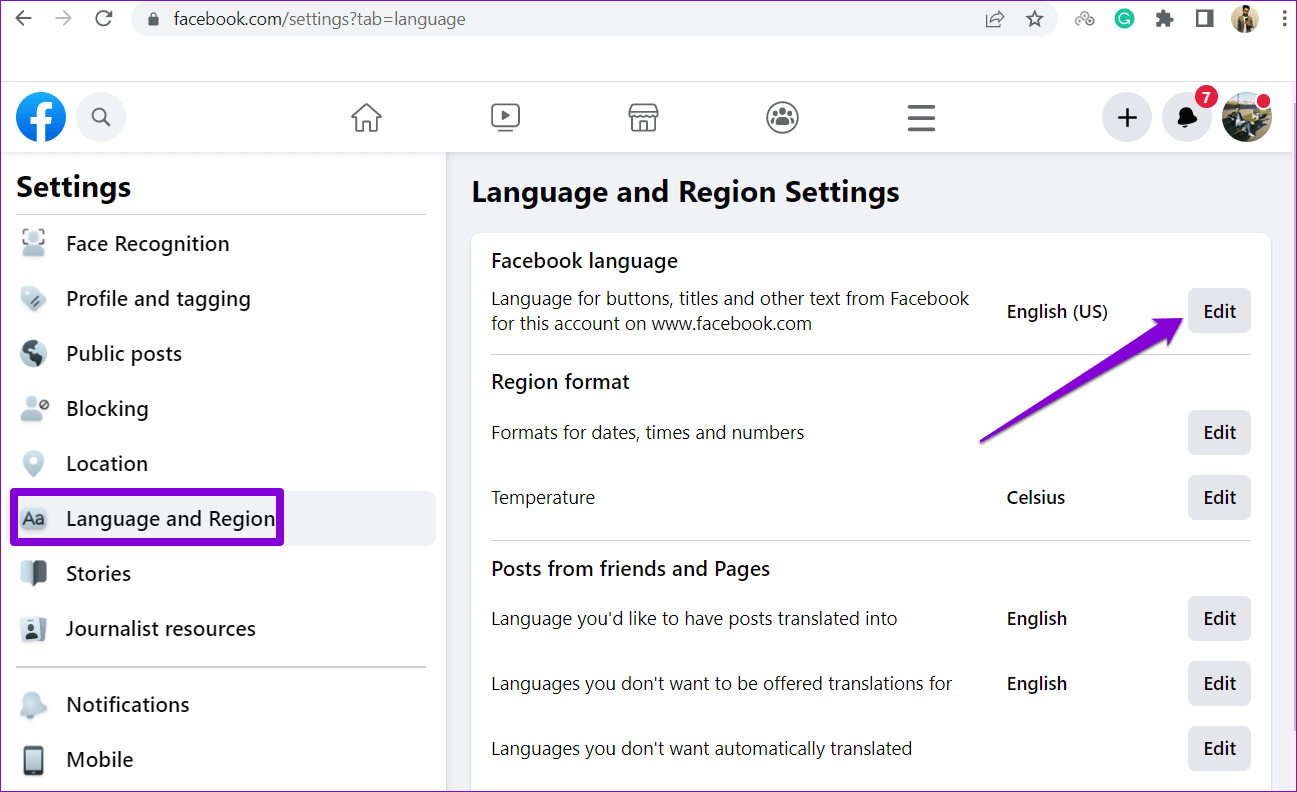This screenshot has height=792, width=1297.
Task: Bookmark this page with the star icon
Action: pyautogui.click(x=1034, y=19)
